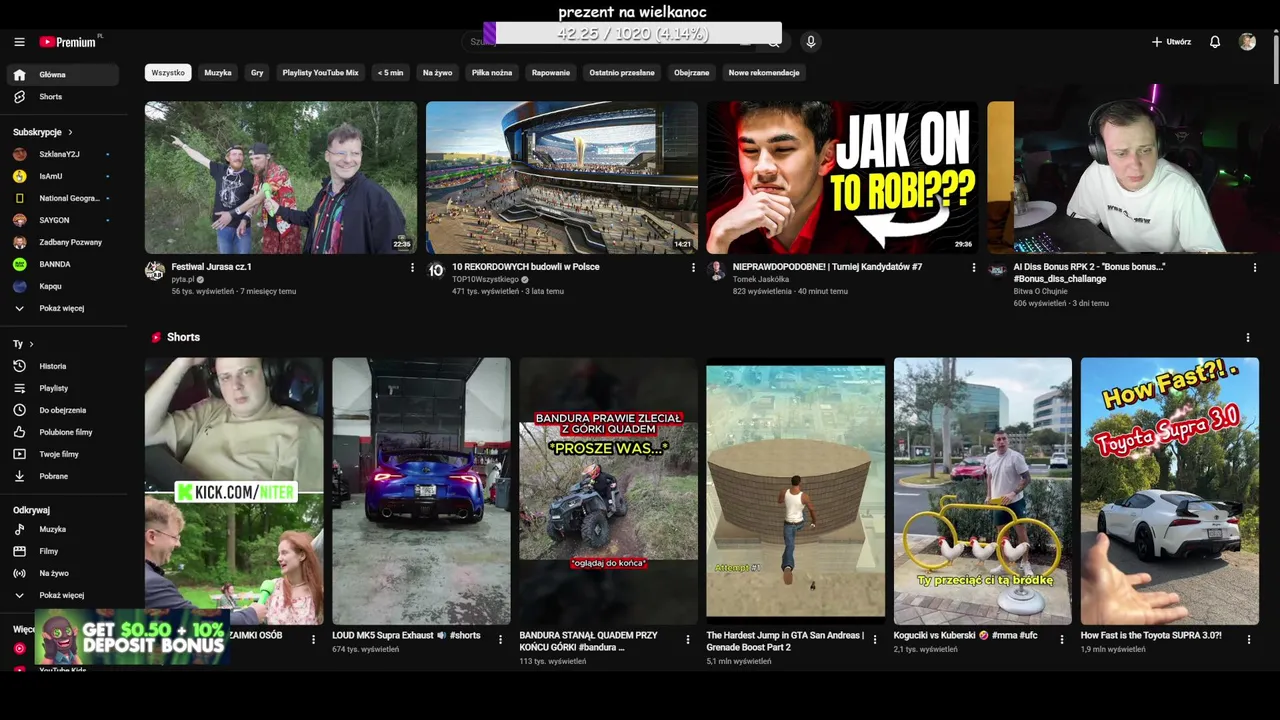Screen dimensions: 1280x720
Task: Select the Wszystko filter chip
Action: (x=168, y=73)
